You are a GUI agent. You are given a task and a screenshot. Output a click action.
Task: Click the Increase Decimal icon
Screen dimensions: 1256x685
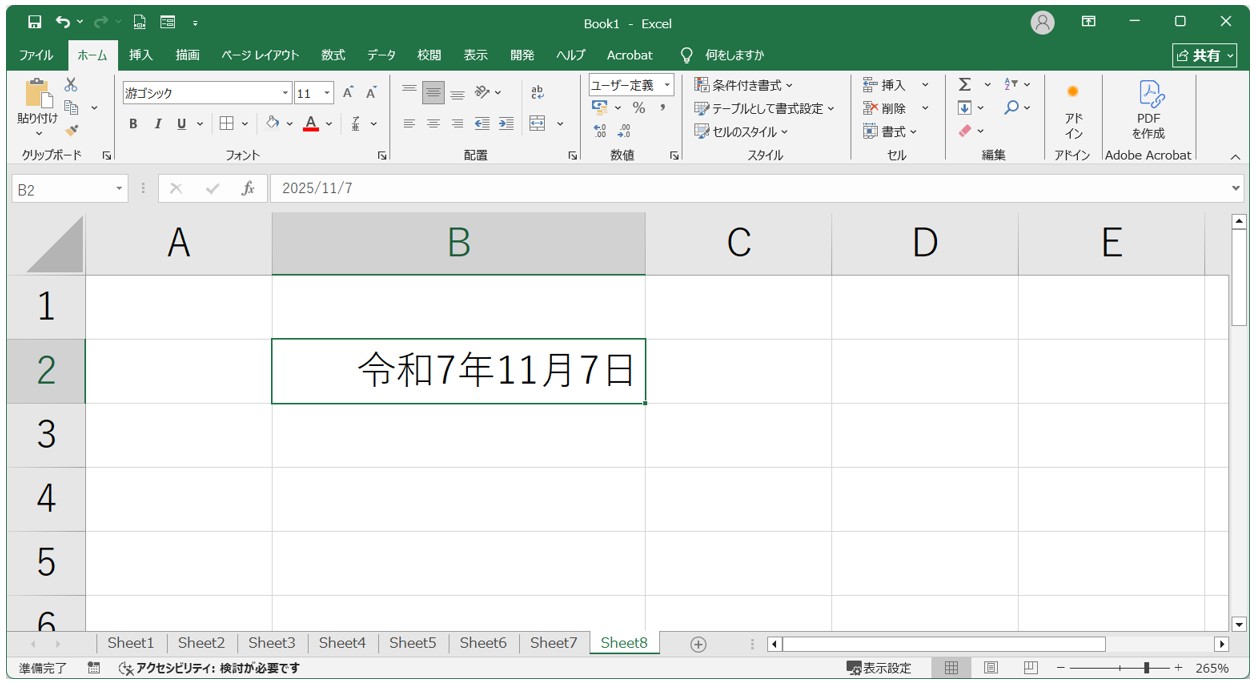(600, 128)
